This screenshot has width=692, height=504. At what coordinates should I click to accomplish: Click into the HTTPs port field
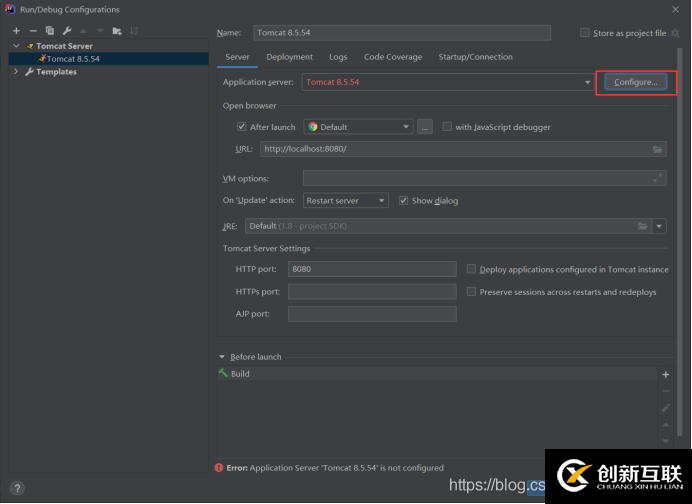372,292
